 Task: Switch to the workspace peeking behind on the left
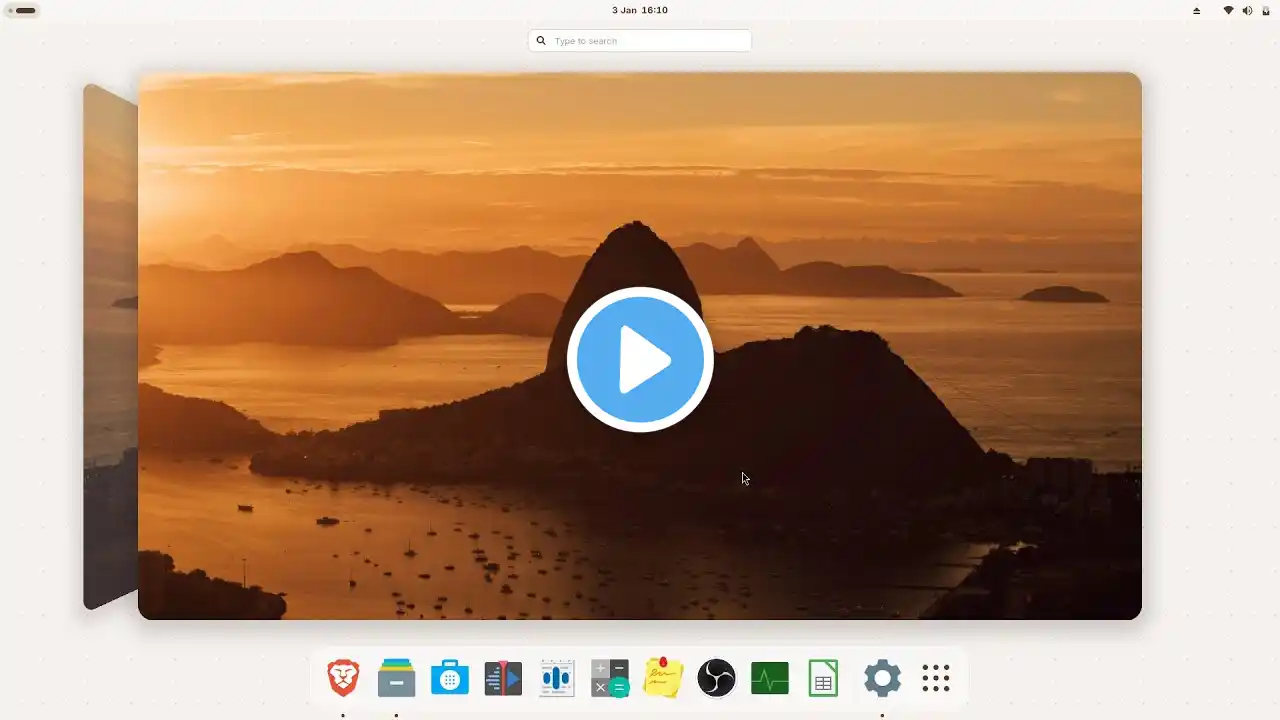click(110, 346)
